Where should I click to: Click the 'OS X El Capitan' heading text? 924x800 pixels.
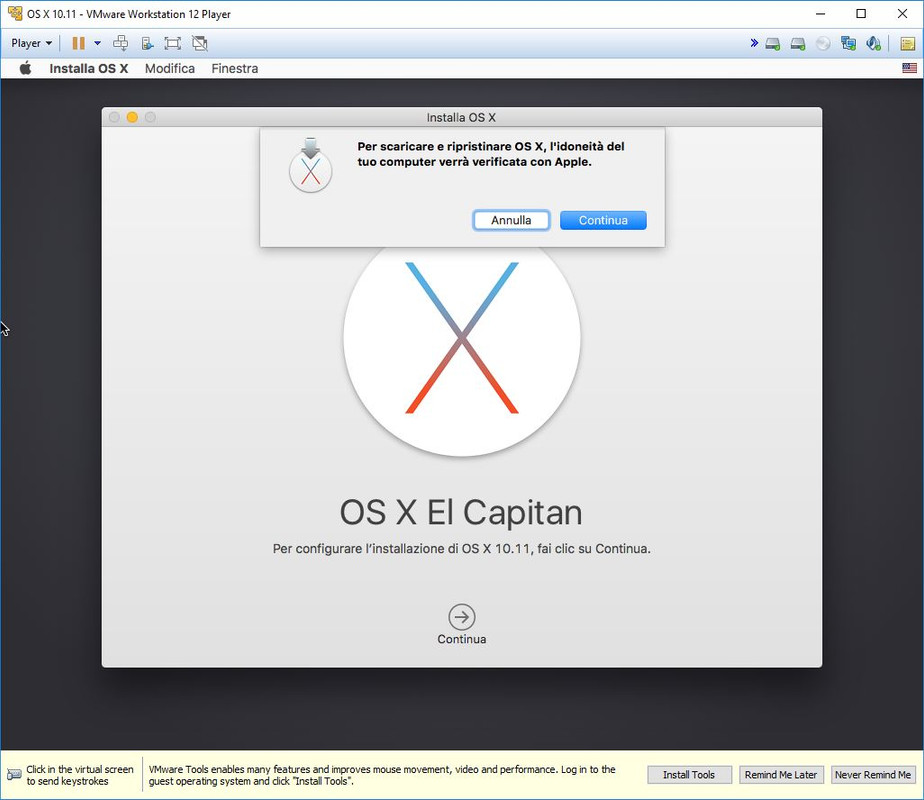coord(461,513)
